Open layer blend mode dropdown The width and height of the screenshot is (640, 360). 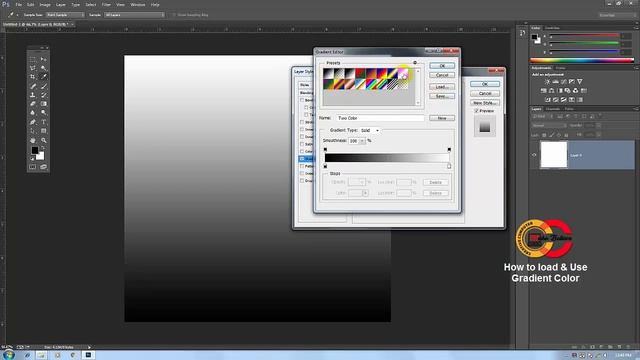click(x=549, y=126)
